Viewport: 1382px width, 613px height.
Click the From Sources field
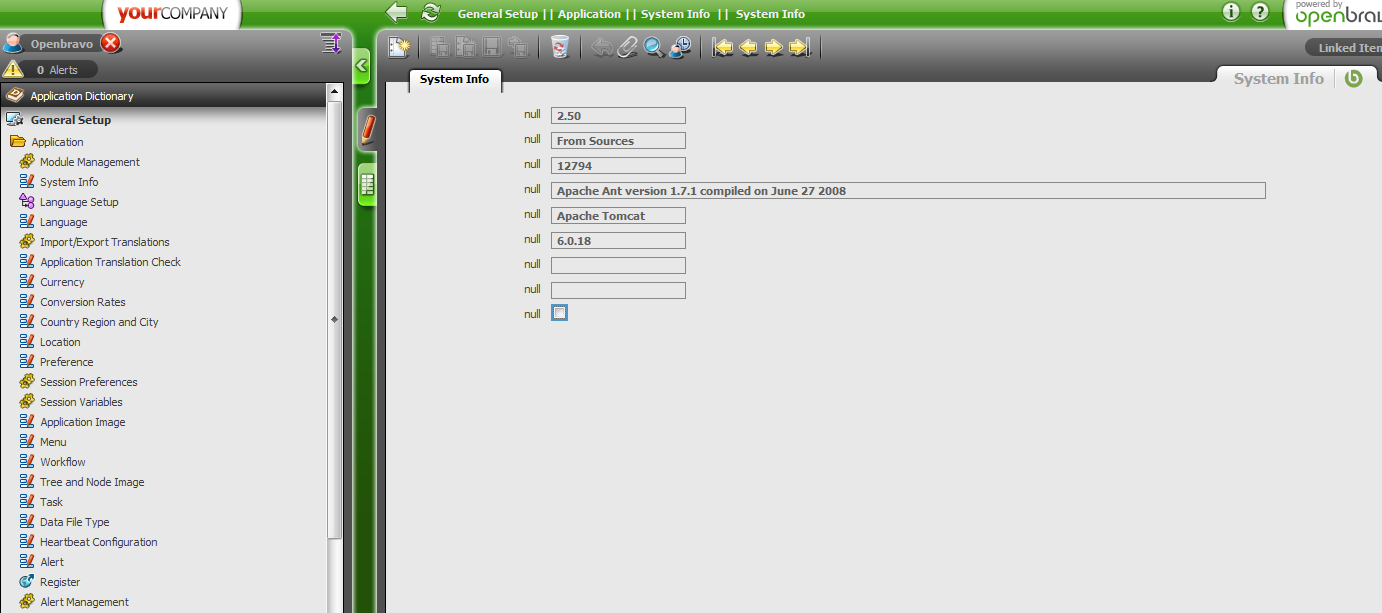618,141
